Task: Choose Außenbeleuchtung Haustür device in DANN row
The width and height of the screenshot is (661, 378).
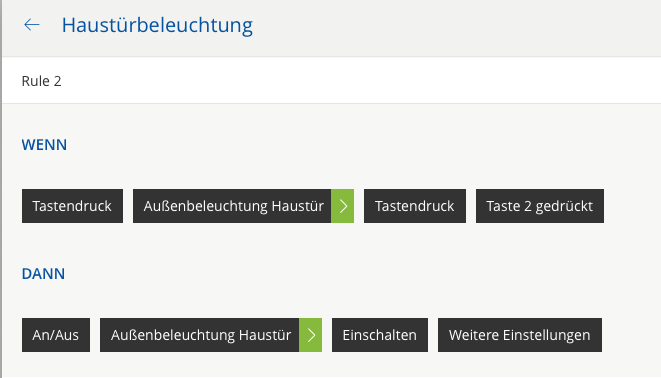Action: pyautogui.click(x=200, y=335)
